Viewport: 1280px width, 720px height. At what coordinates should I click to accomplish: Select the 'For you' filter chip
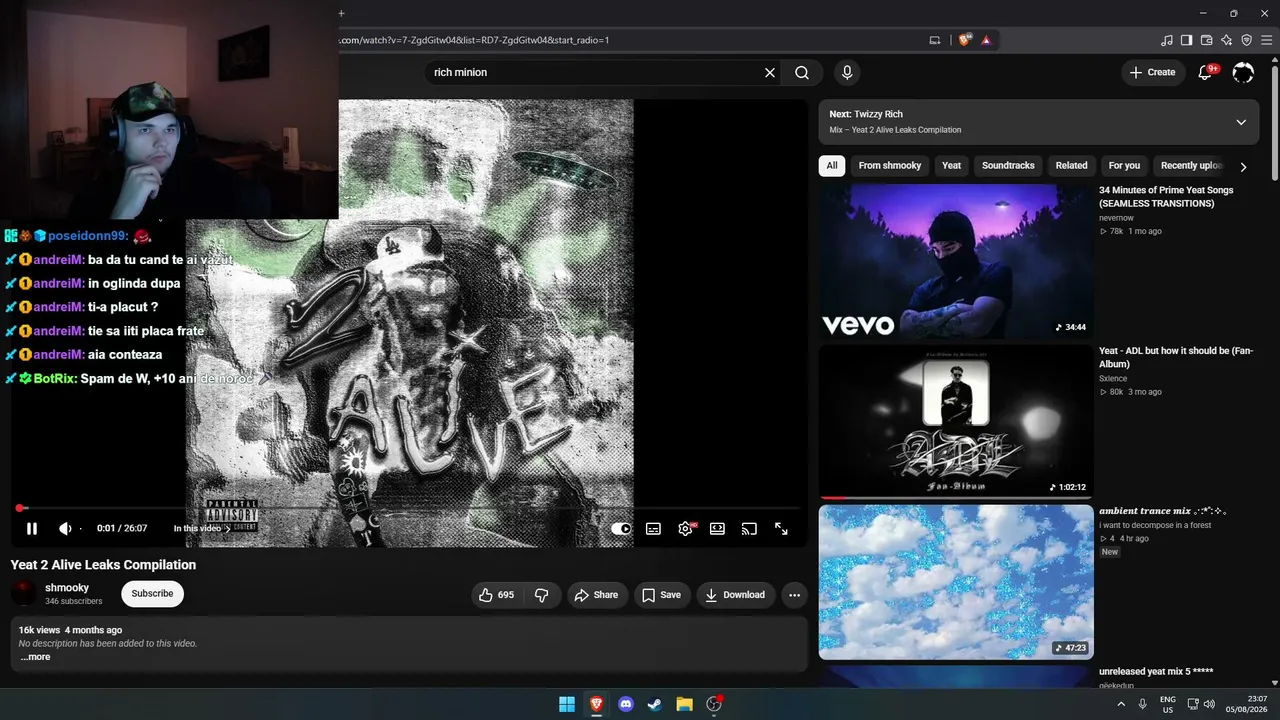pos(1124,166)
